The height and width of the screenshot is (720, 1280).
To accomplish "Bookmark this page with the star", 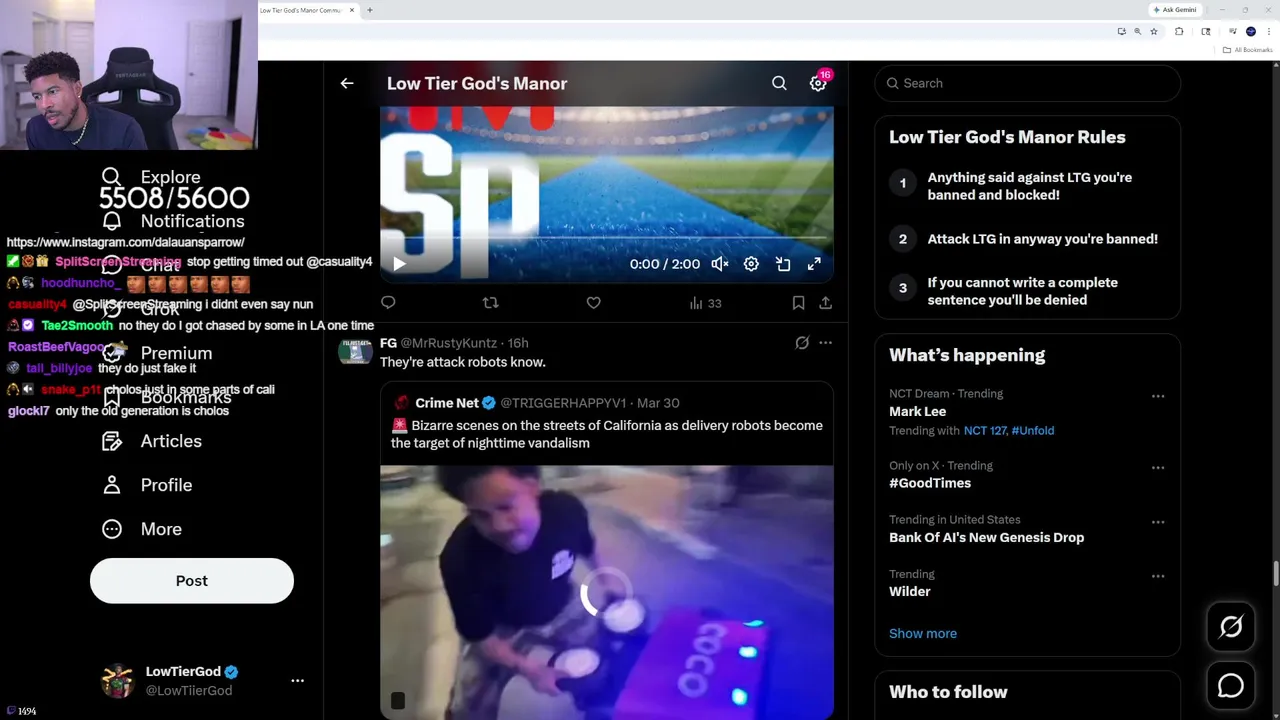I will (1154, 32).
